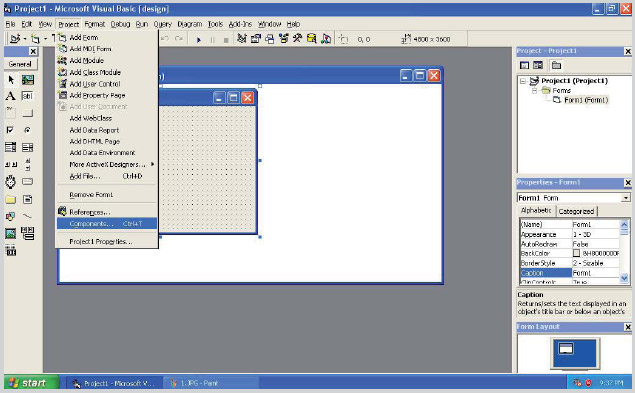Click the View Code icon in Project panel

pyautogui.click(x=524, y=65)
